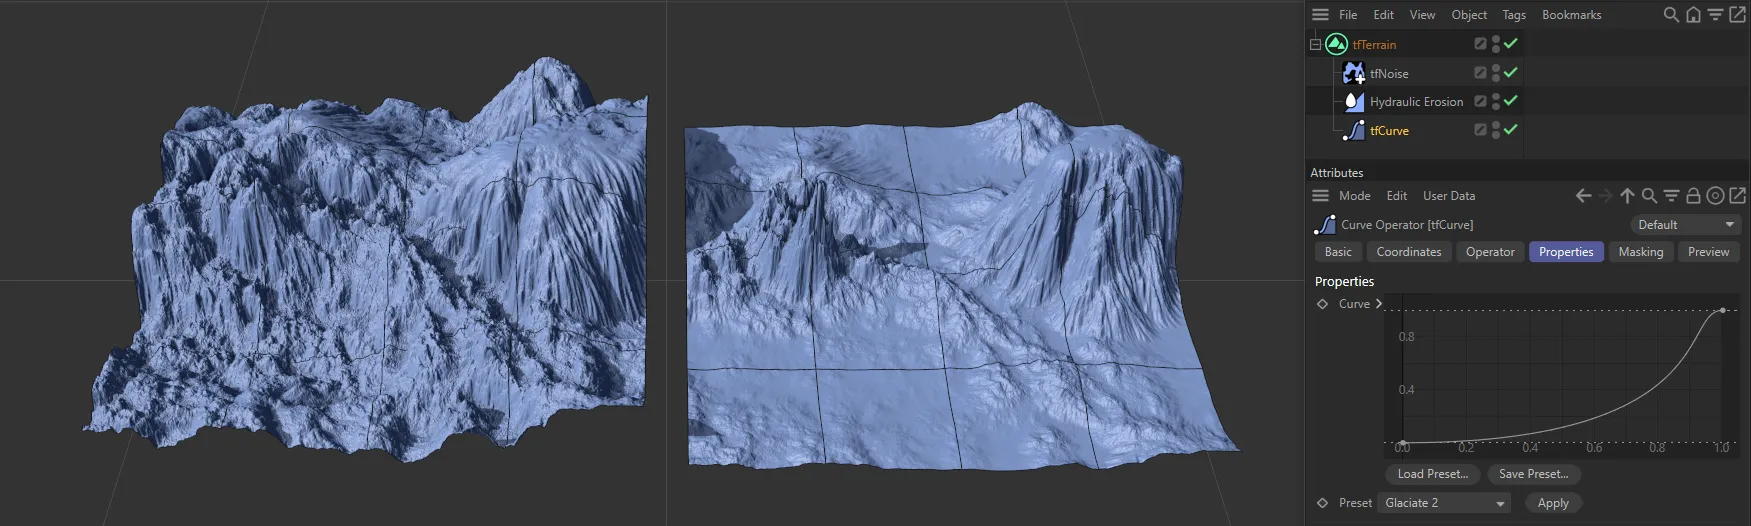
Task: Expand the Curve property chevron
Action: click(x=1379, y=304)
